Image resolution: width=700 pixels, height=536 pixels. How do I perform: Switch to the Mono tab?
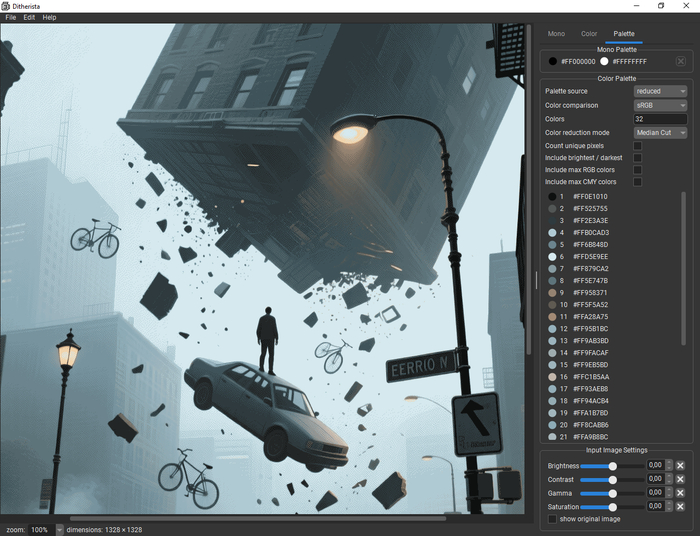click(556, 34)
